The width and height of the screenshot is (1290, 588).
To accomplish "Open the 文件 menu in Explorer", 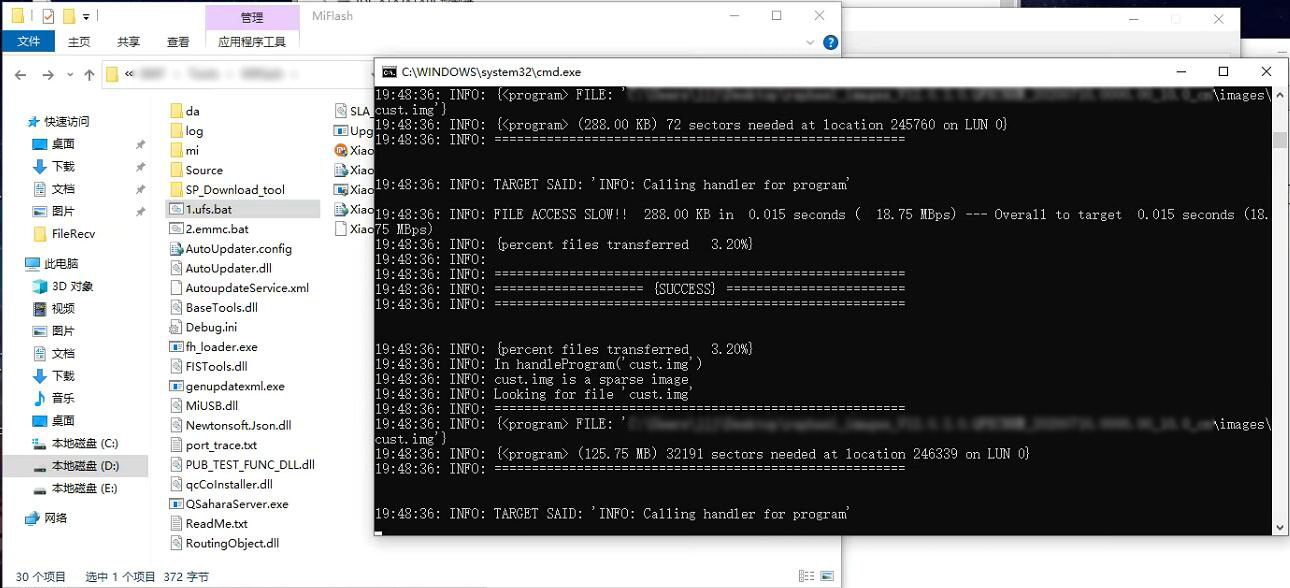I will (x=29, y=41).
